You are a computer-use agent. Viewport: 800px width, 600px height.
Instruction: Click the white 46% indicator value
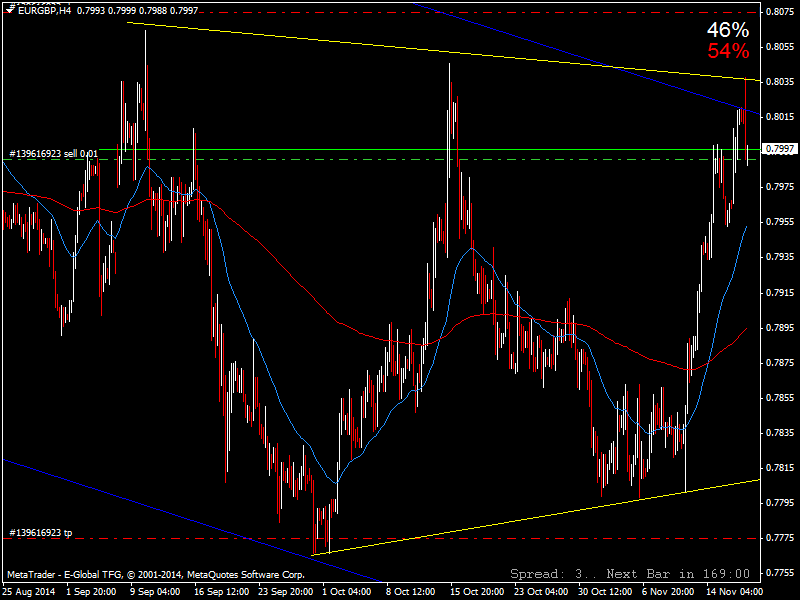pyautogui.click(x=728, y=30)
